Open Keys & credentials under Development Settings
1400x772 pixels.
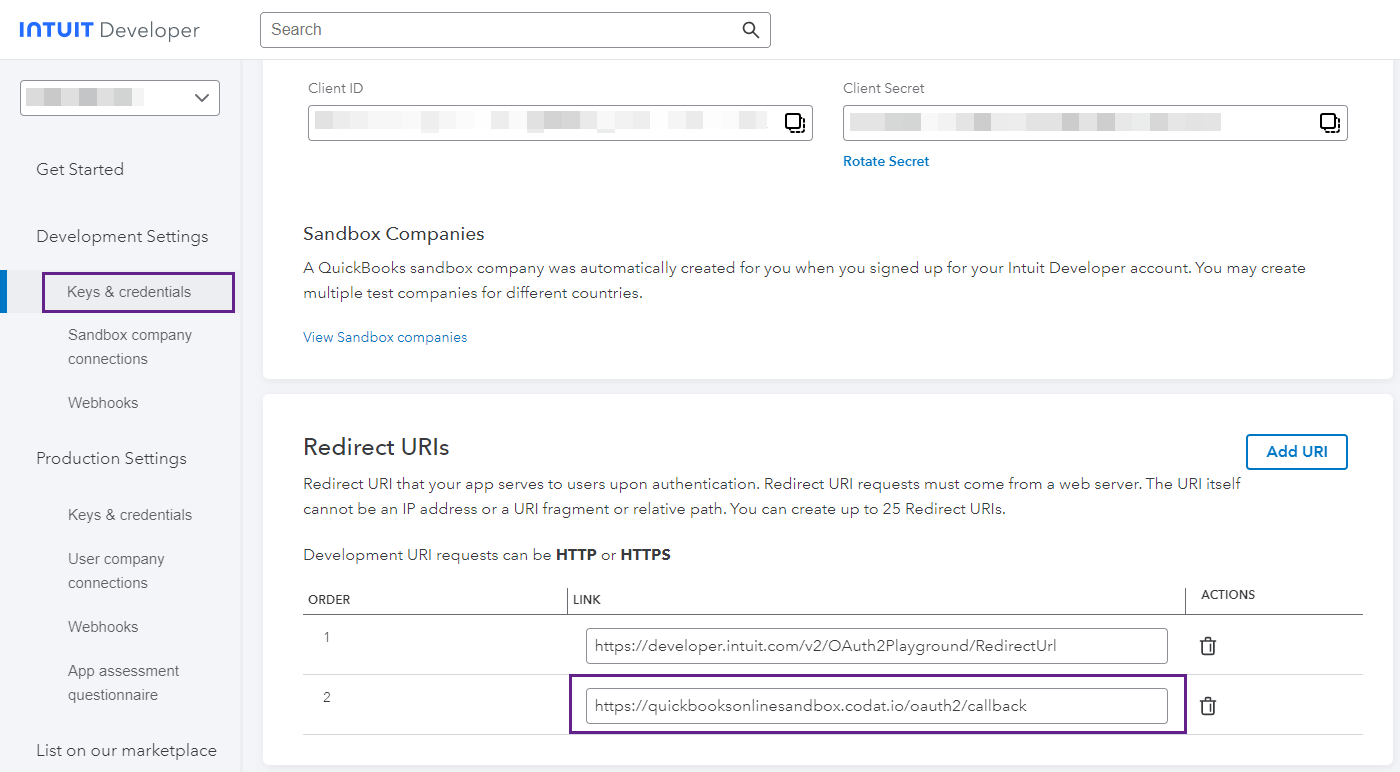click(x=129, y=291)
